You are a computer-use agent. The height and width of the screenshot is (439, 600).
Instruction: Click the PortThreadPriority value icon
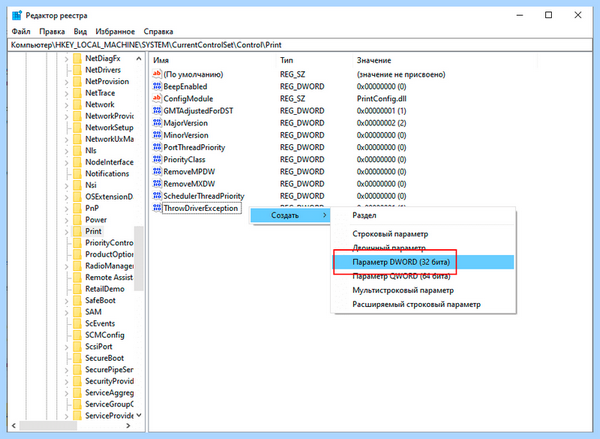pos(157,147)
